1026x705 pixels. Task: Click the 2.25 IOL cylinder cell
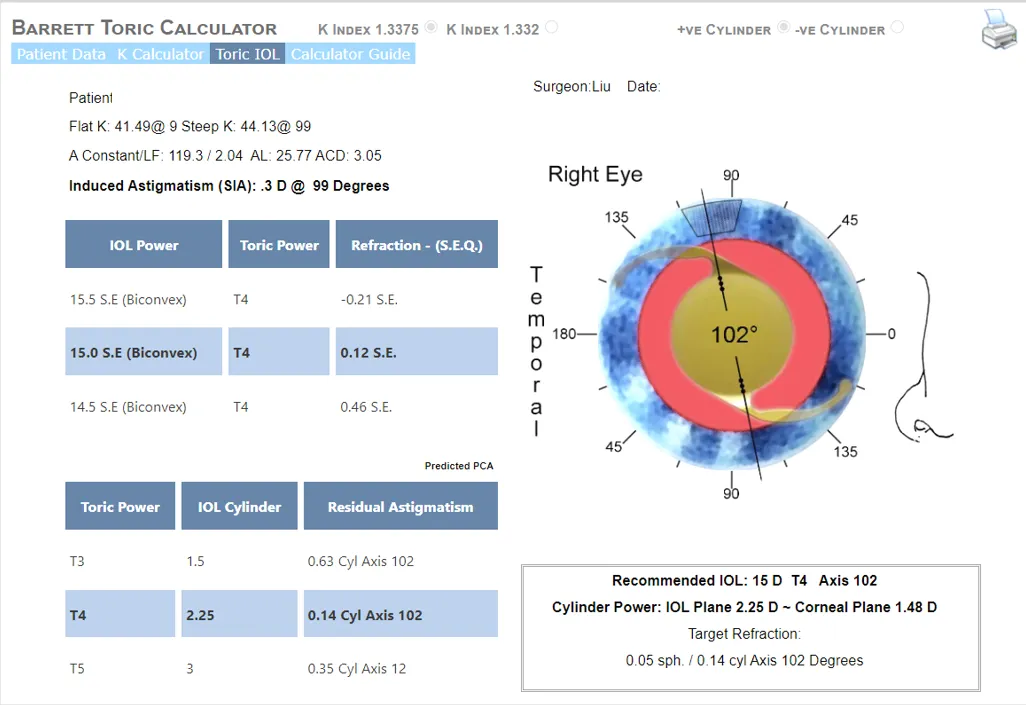[239, 614]
